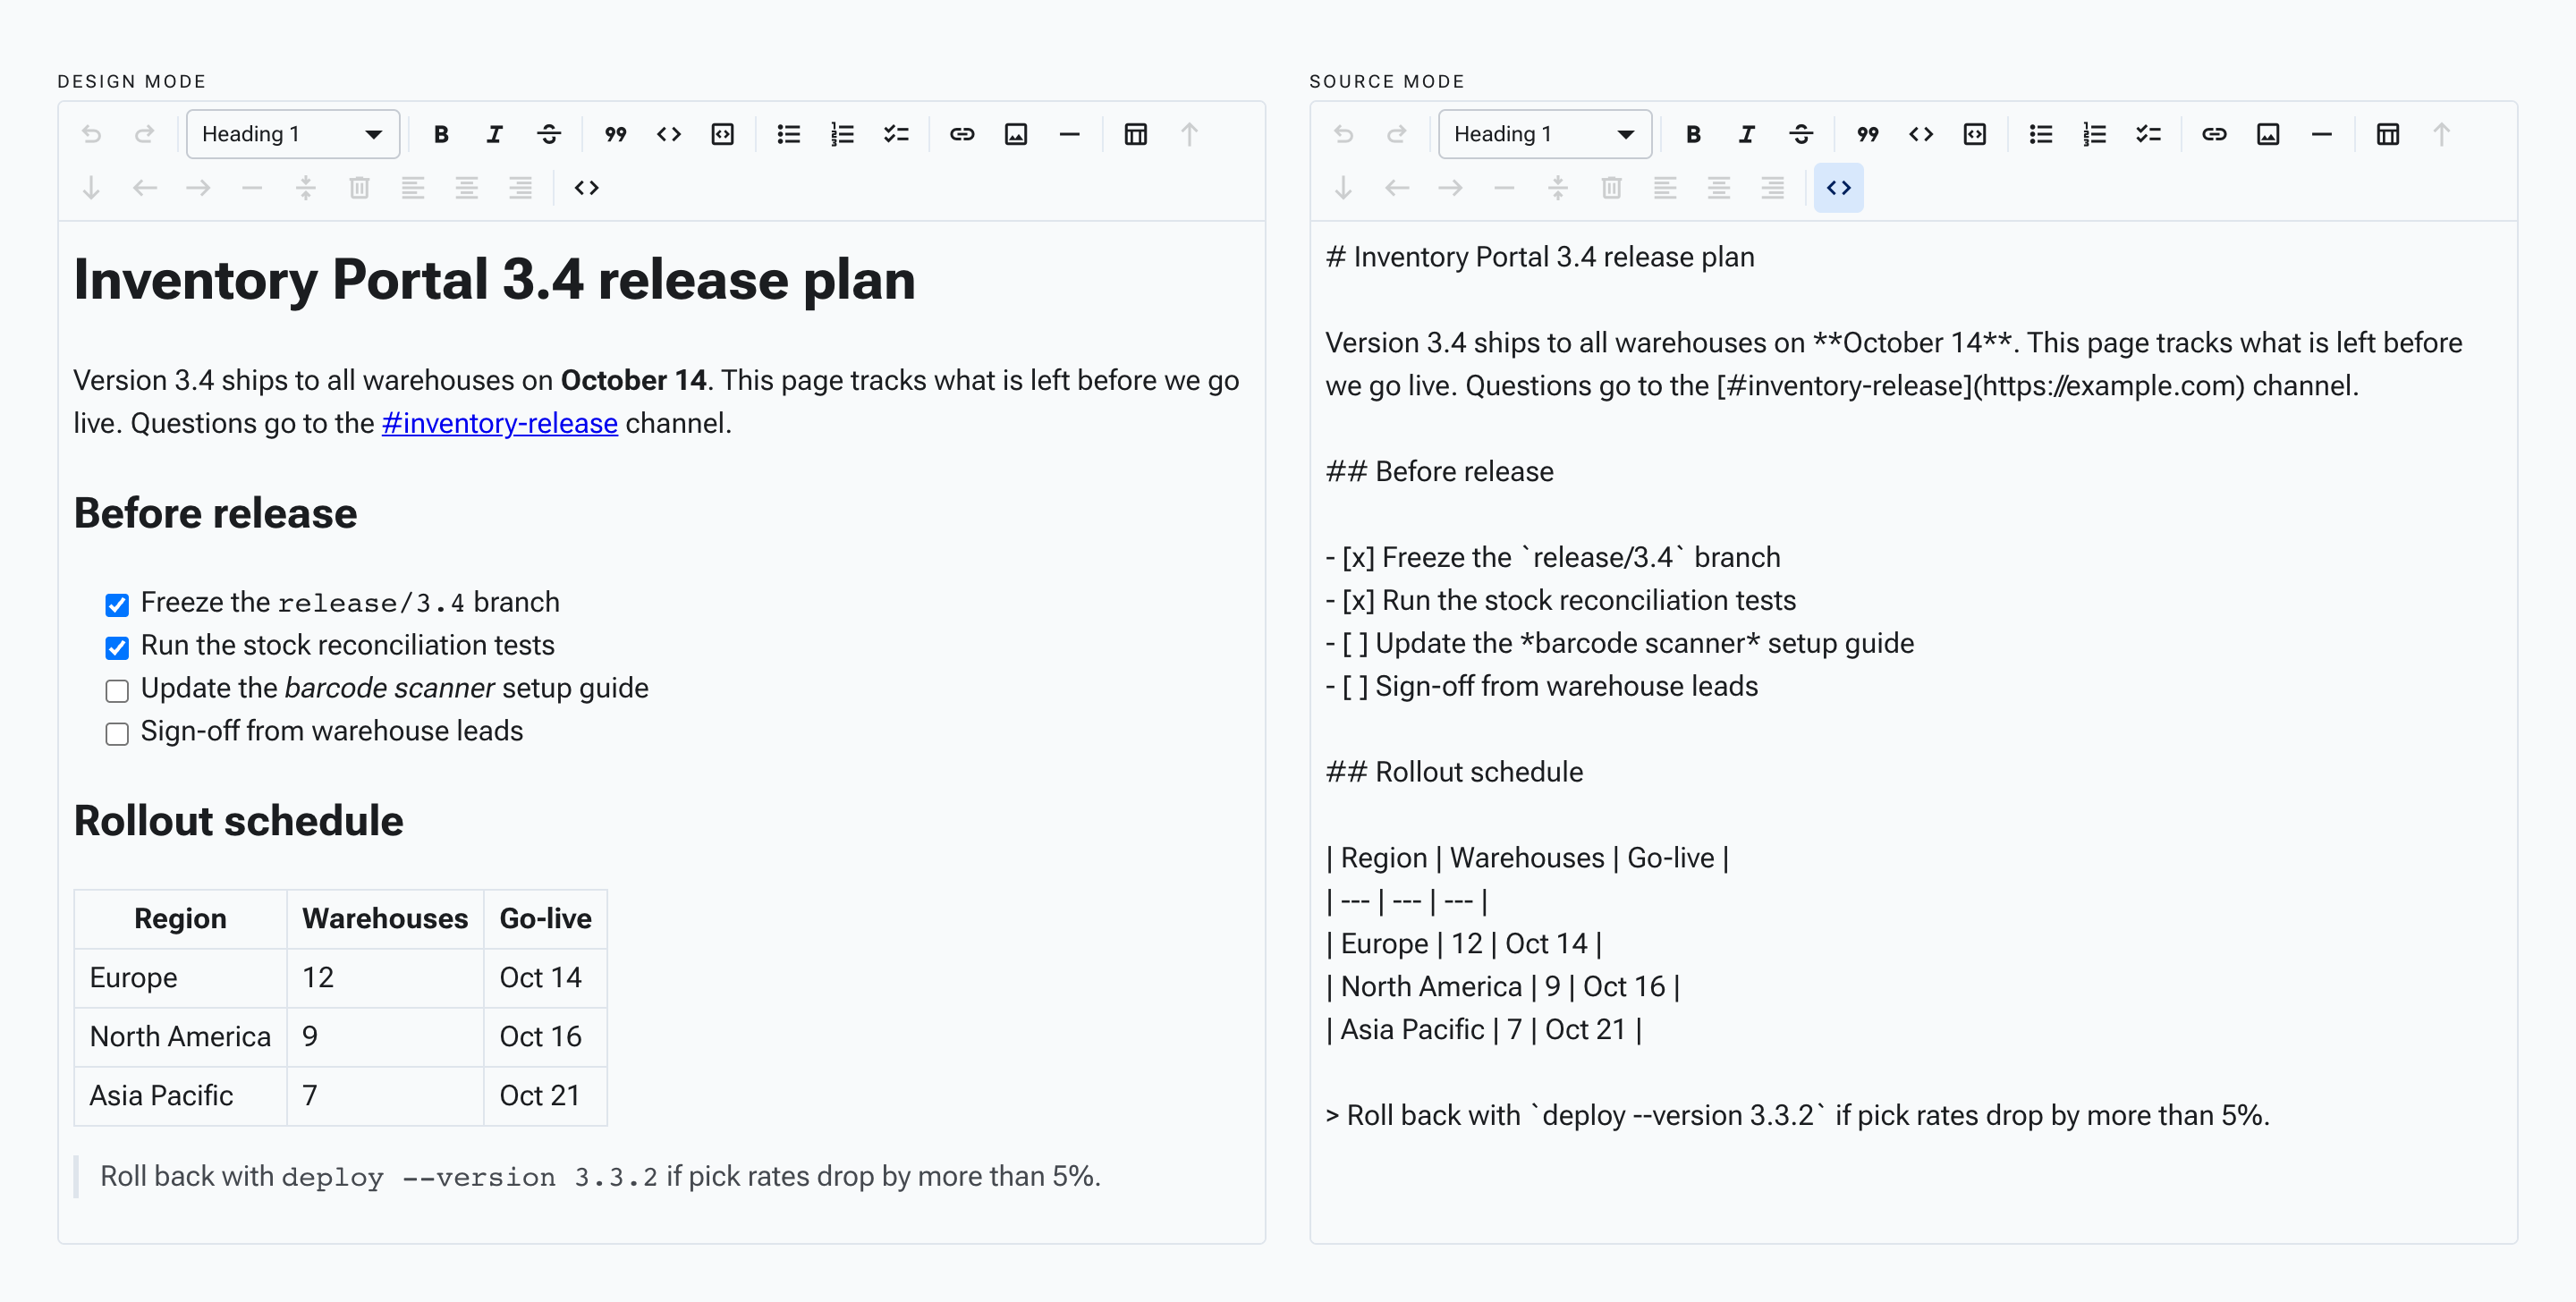Switch to source view in Design Mode
Screen dimensions: 2576x1302
587,188
